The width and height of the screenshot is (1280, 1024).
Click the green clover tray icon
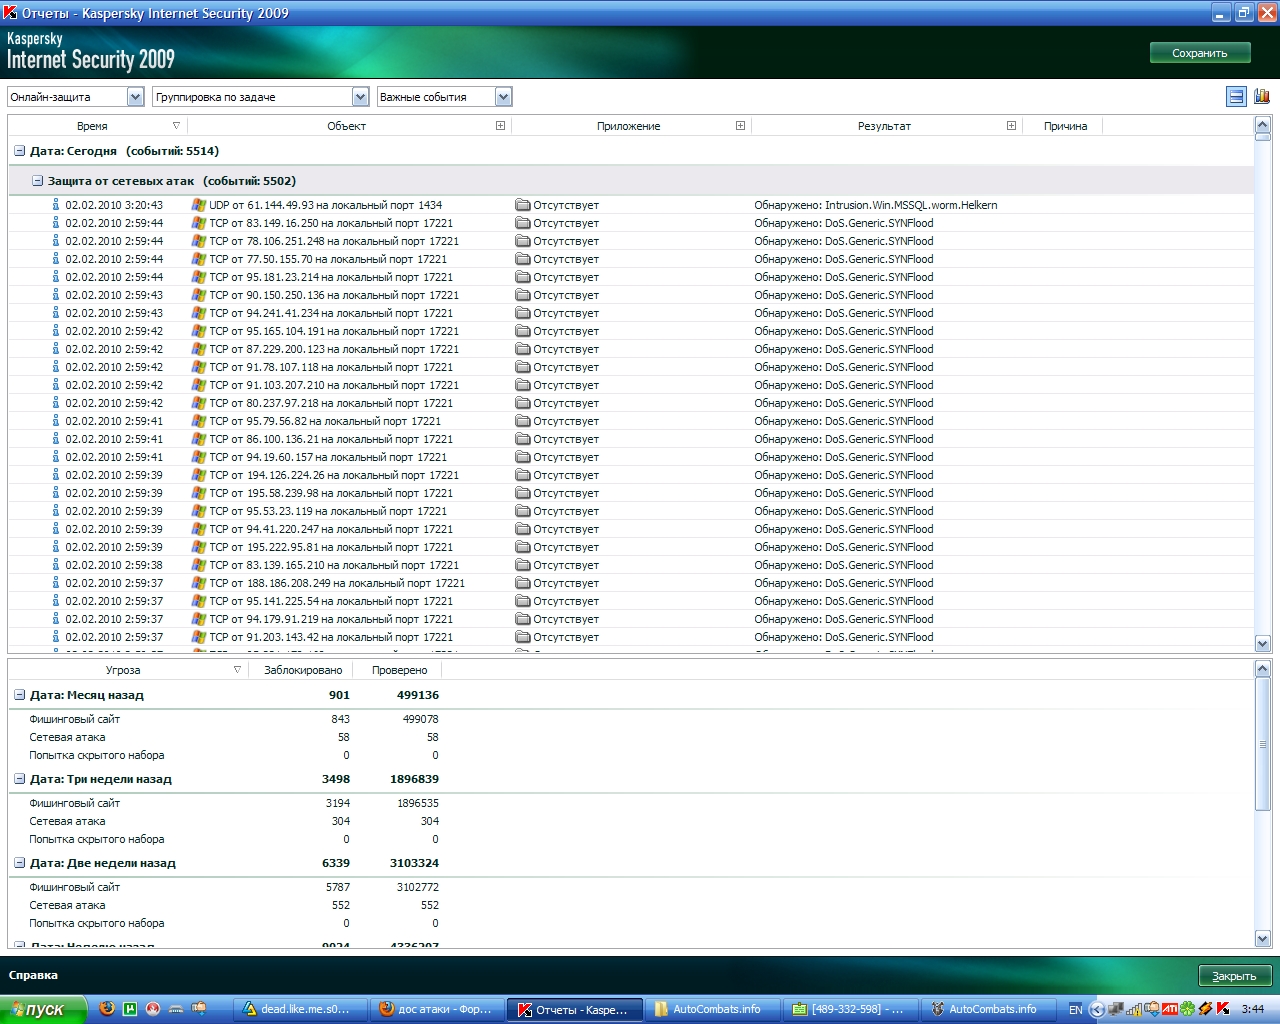tap(1188, 1009)
